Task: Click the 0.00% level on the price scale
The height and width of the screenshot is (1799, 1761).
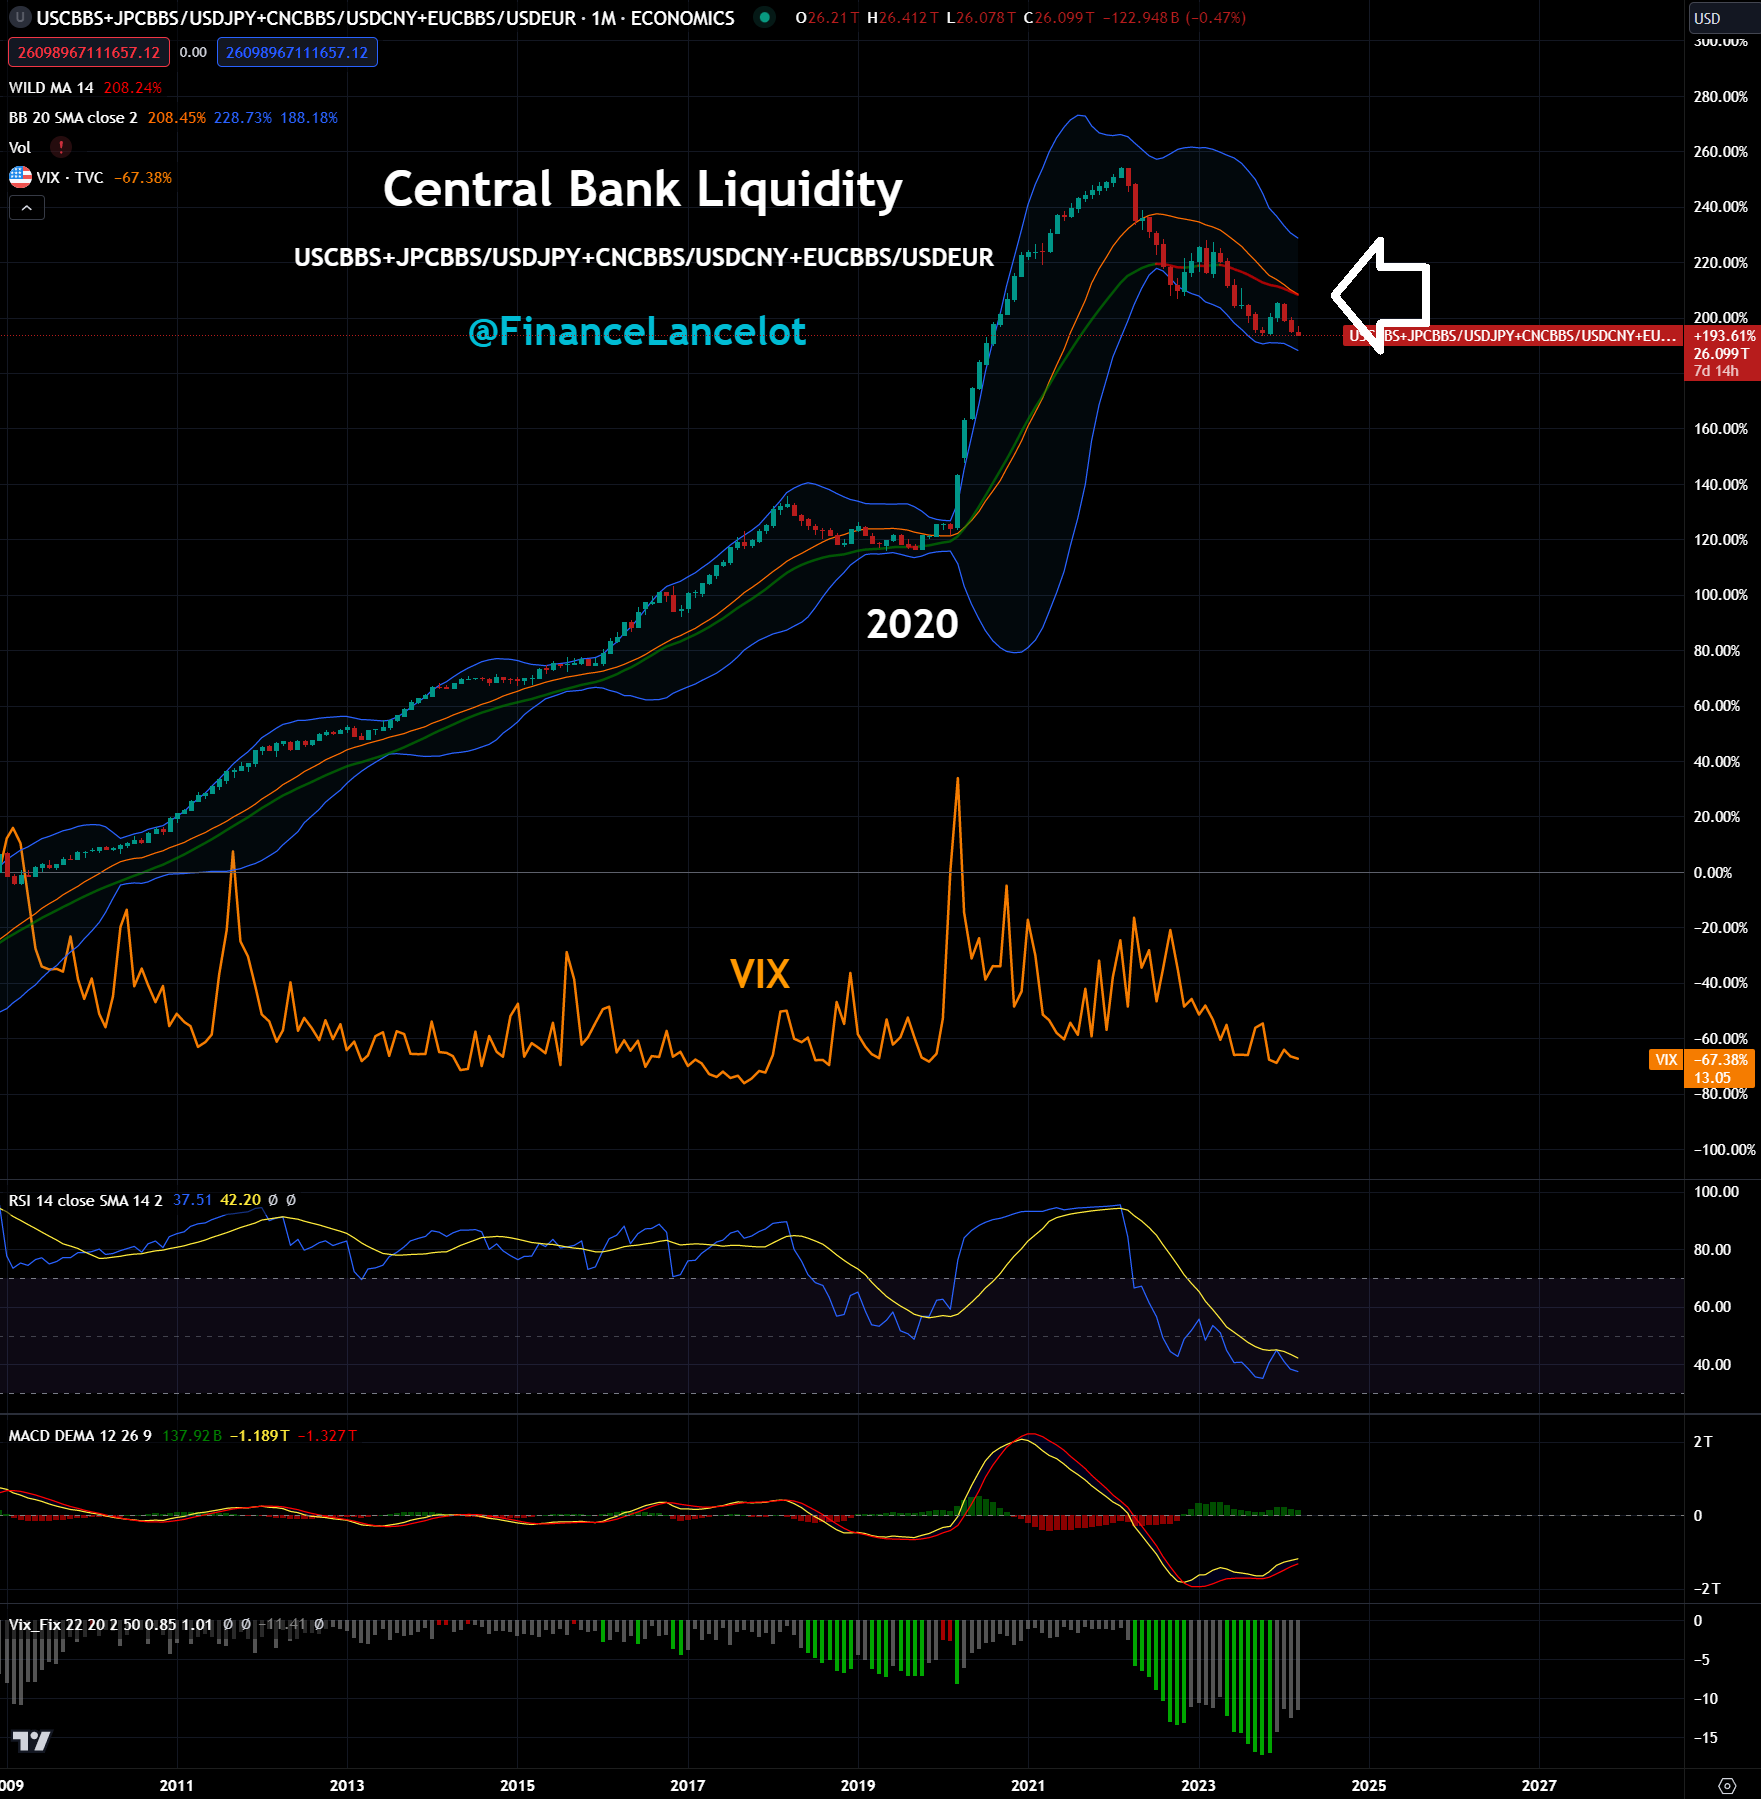Action: point(1713,873)
